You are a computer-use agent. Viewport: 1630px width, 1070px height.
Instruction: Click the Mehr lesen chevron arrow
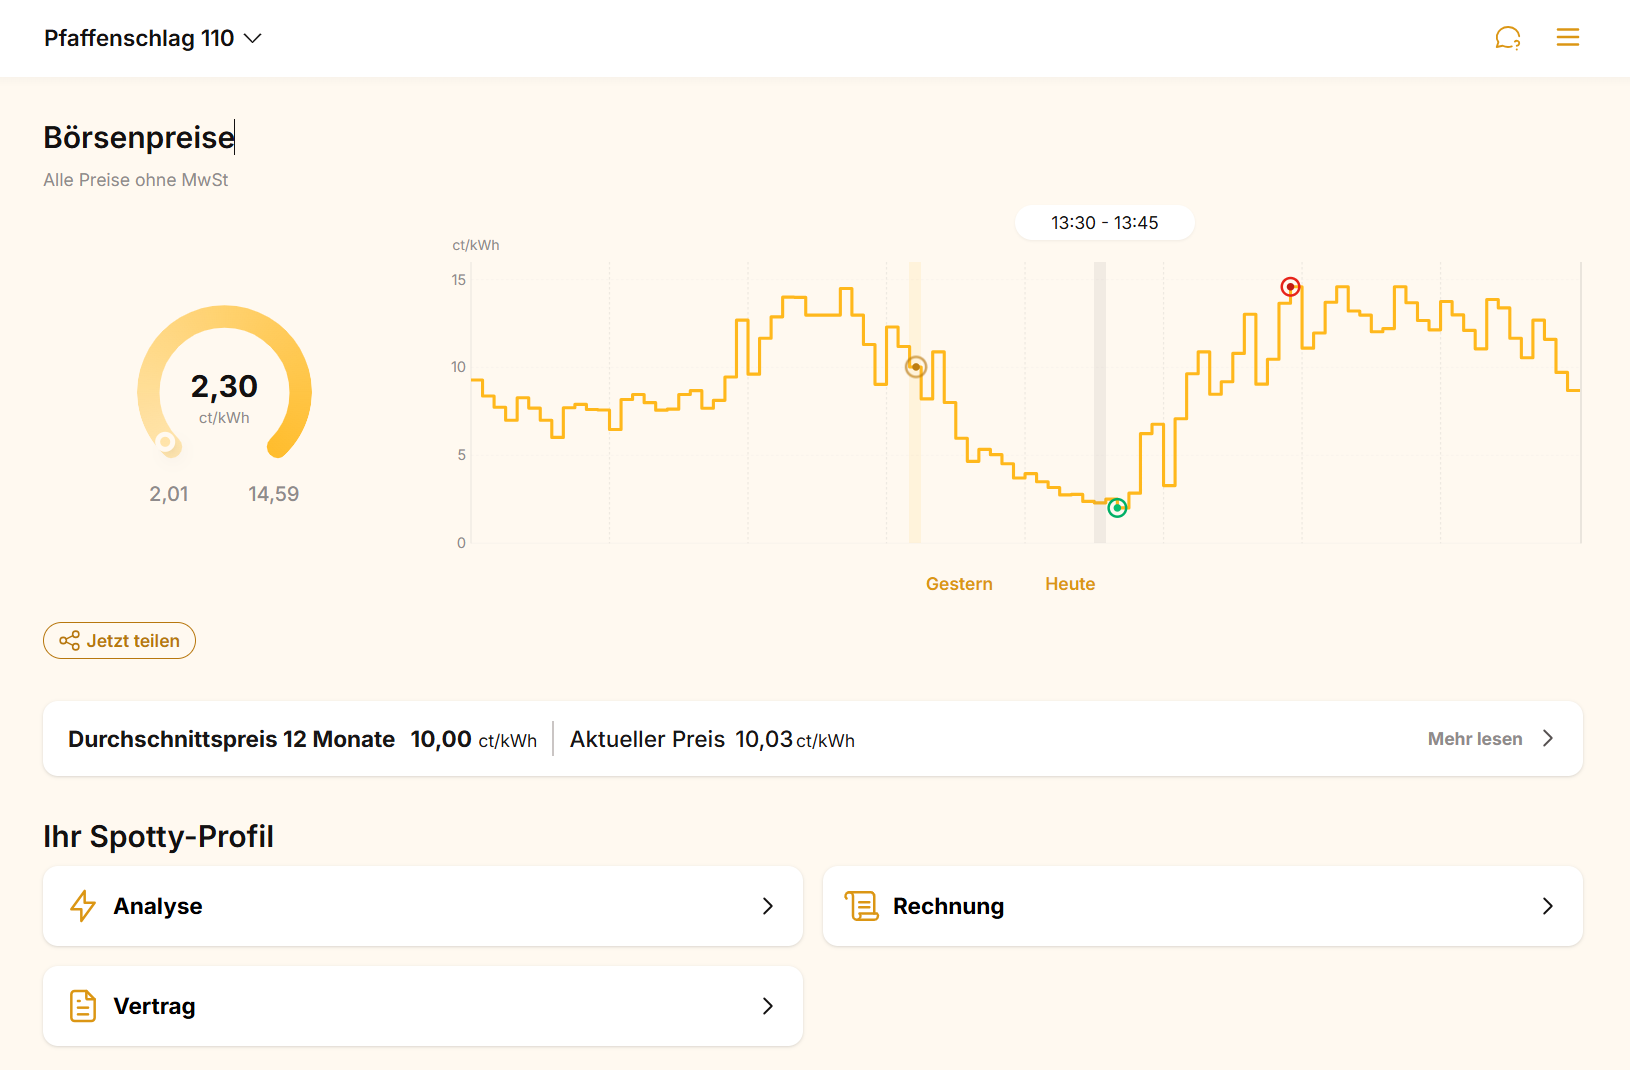[1548, 739]
